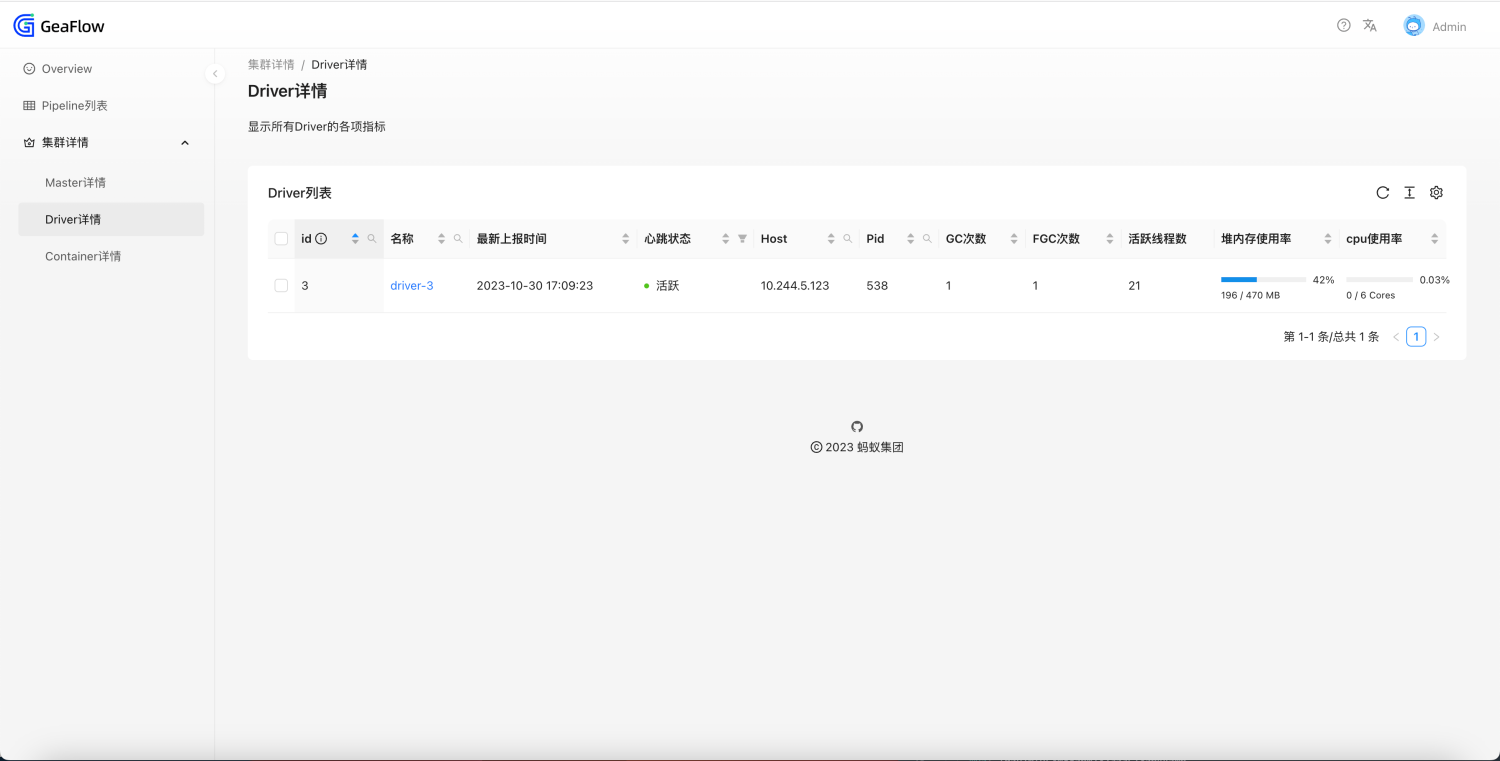Open the language translation icon
Image resolution: width=1500 pixels, height=761 pixels.
[x=1370, y=26]
